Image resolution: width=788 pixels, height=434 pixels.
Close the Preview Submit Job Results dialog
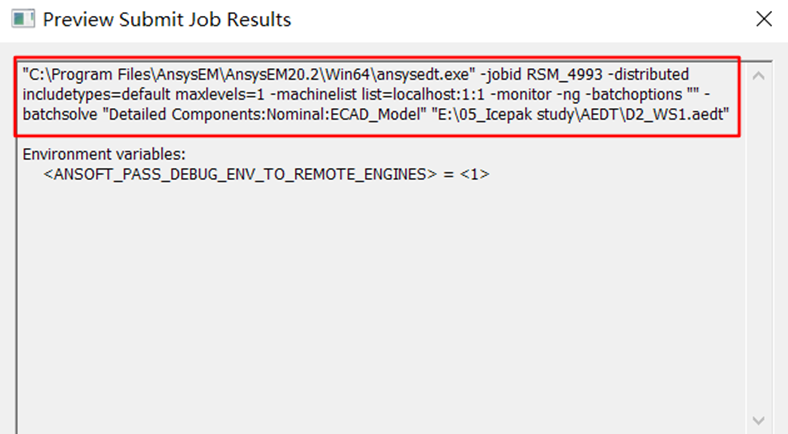click(762, 19)
